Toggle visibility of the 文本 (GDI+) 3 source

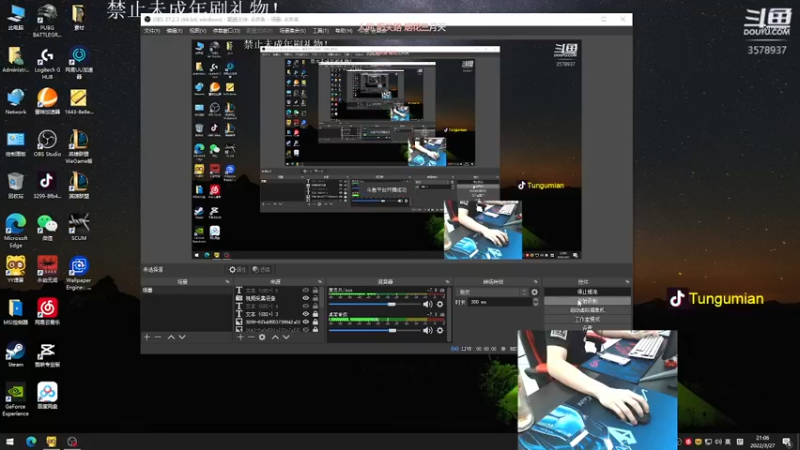(306, 314)
